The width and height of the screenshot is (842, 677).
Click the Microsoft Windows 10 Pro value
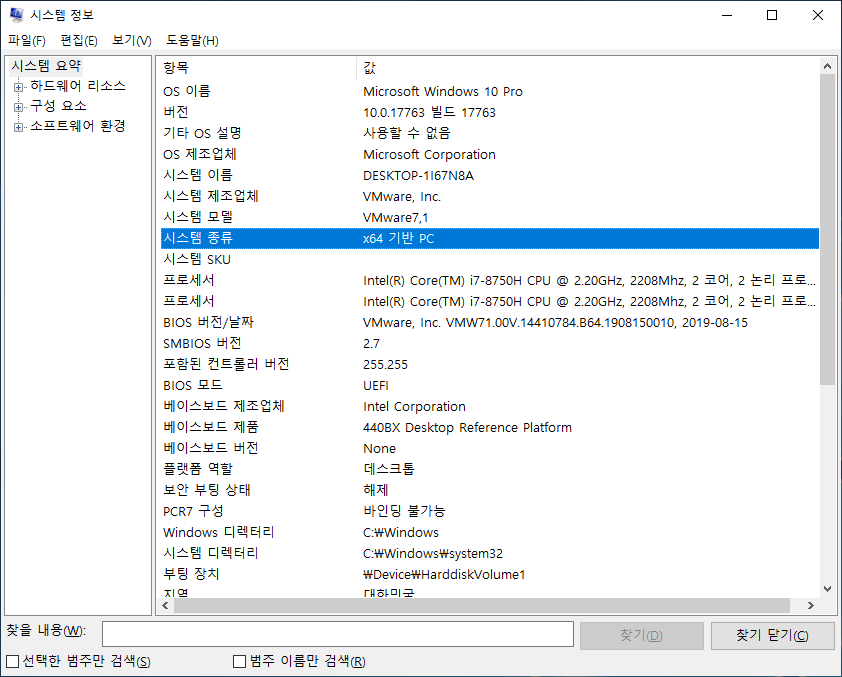click(x=443, y=92)
